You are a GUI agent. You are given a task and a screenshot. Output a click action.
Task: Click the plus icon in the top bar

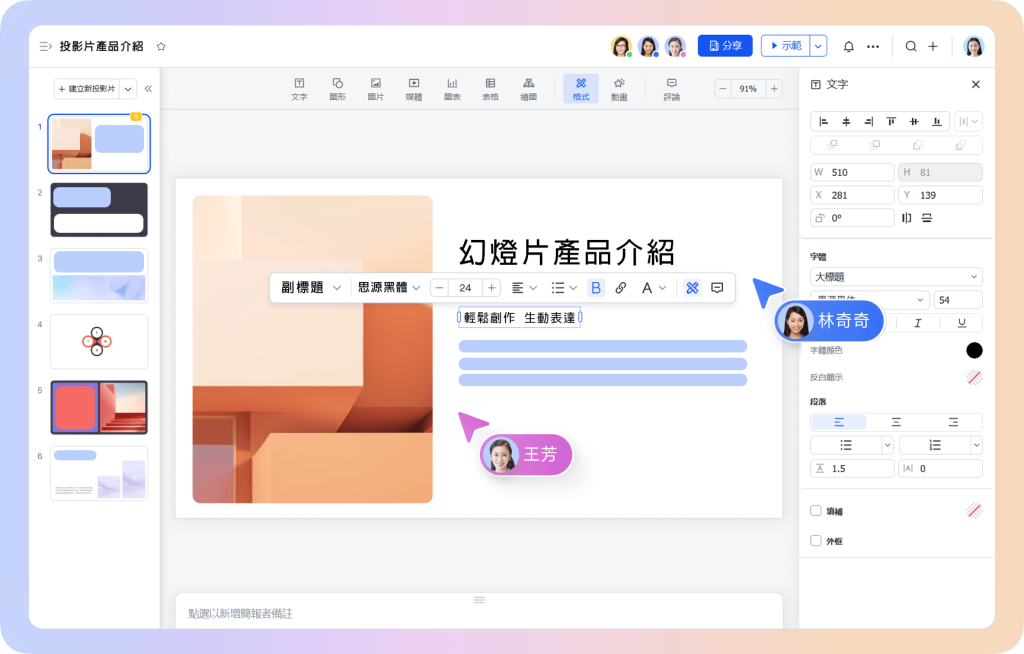pos(933,46)
